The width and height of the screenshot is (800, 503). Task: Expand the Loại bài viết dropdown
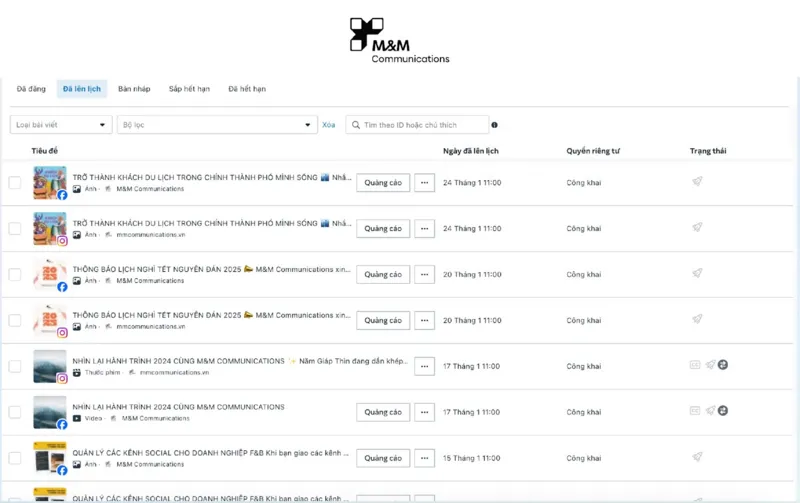tap(61, 125)
